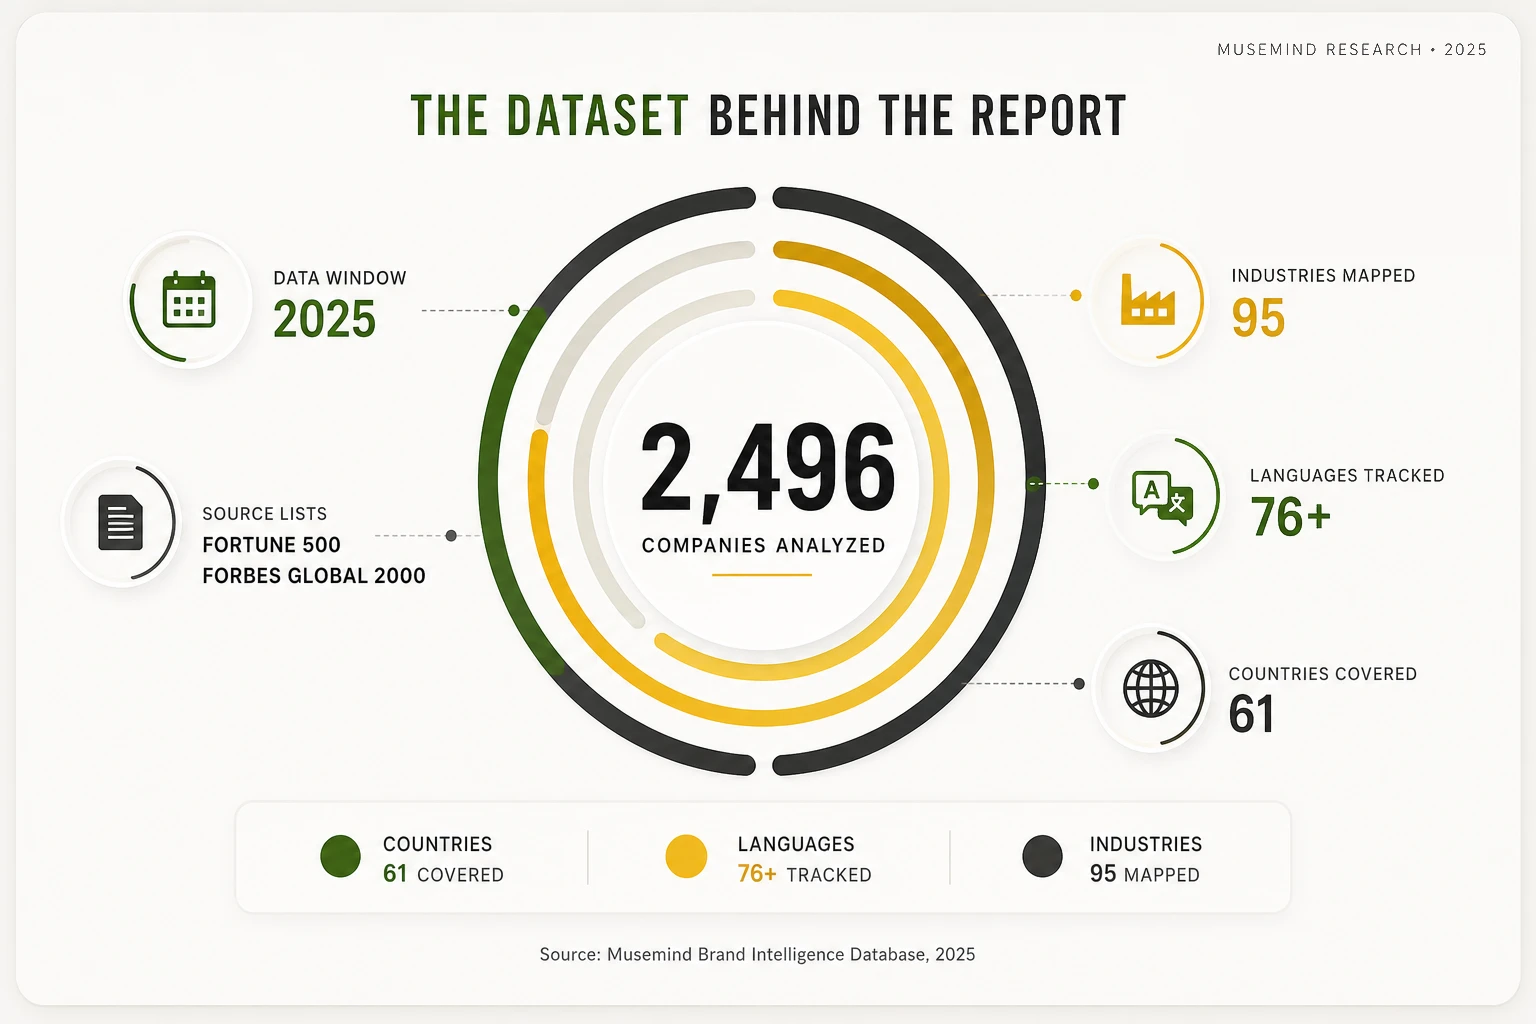Click the legend COUNTRIES heading

point(437,844)
